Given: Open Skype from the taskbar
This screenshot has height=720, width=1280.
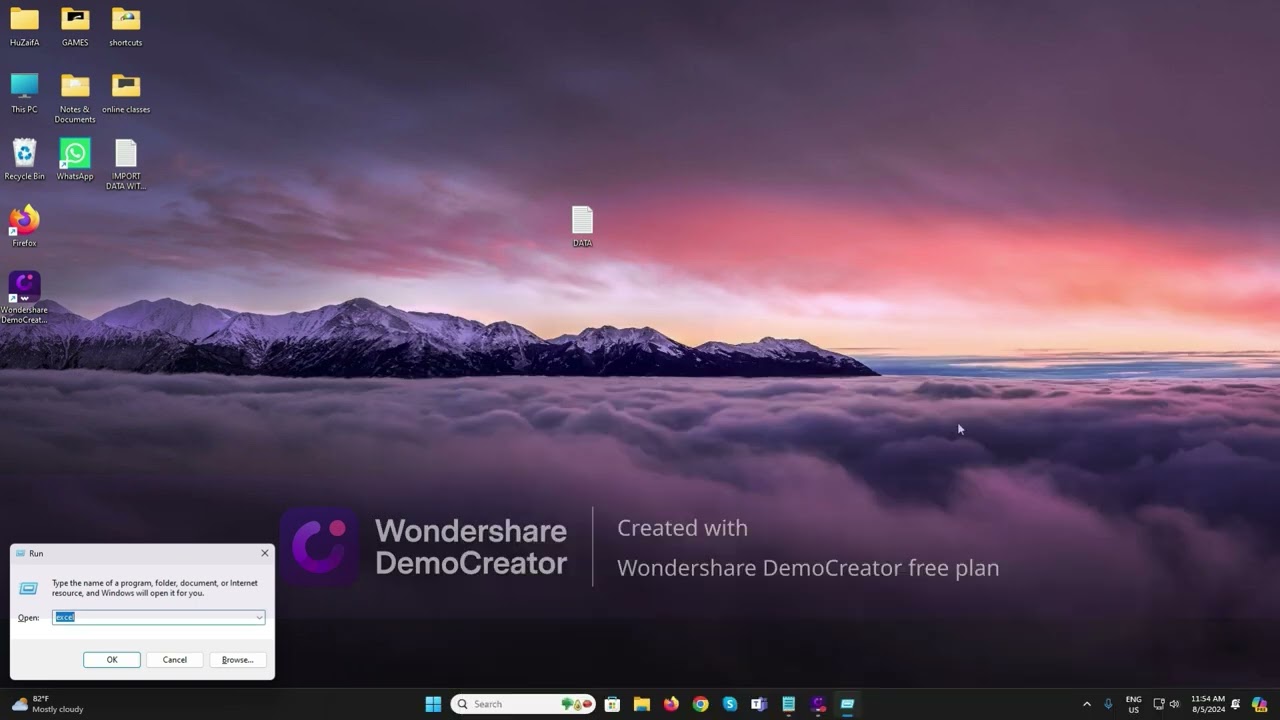Looking at the screenshot, I should [x=730, y=704].
